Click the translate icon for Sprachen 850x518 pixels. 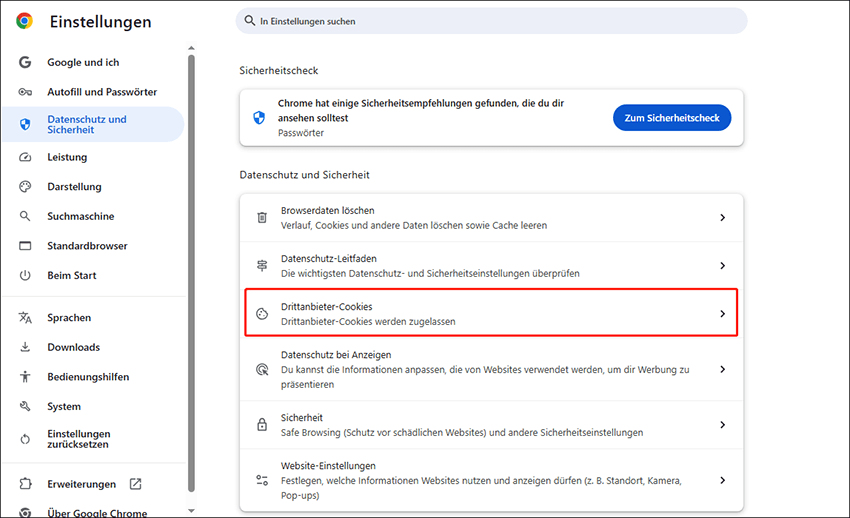[25, 318]
